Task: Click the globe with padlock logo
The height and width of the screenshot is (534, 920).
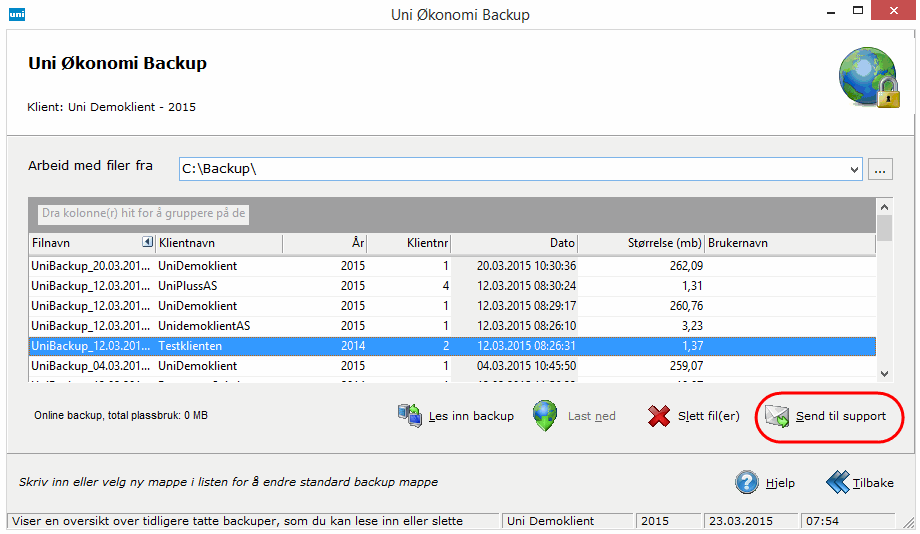Action: (867, 77)
